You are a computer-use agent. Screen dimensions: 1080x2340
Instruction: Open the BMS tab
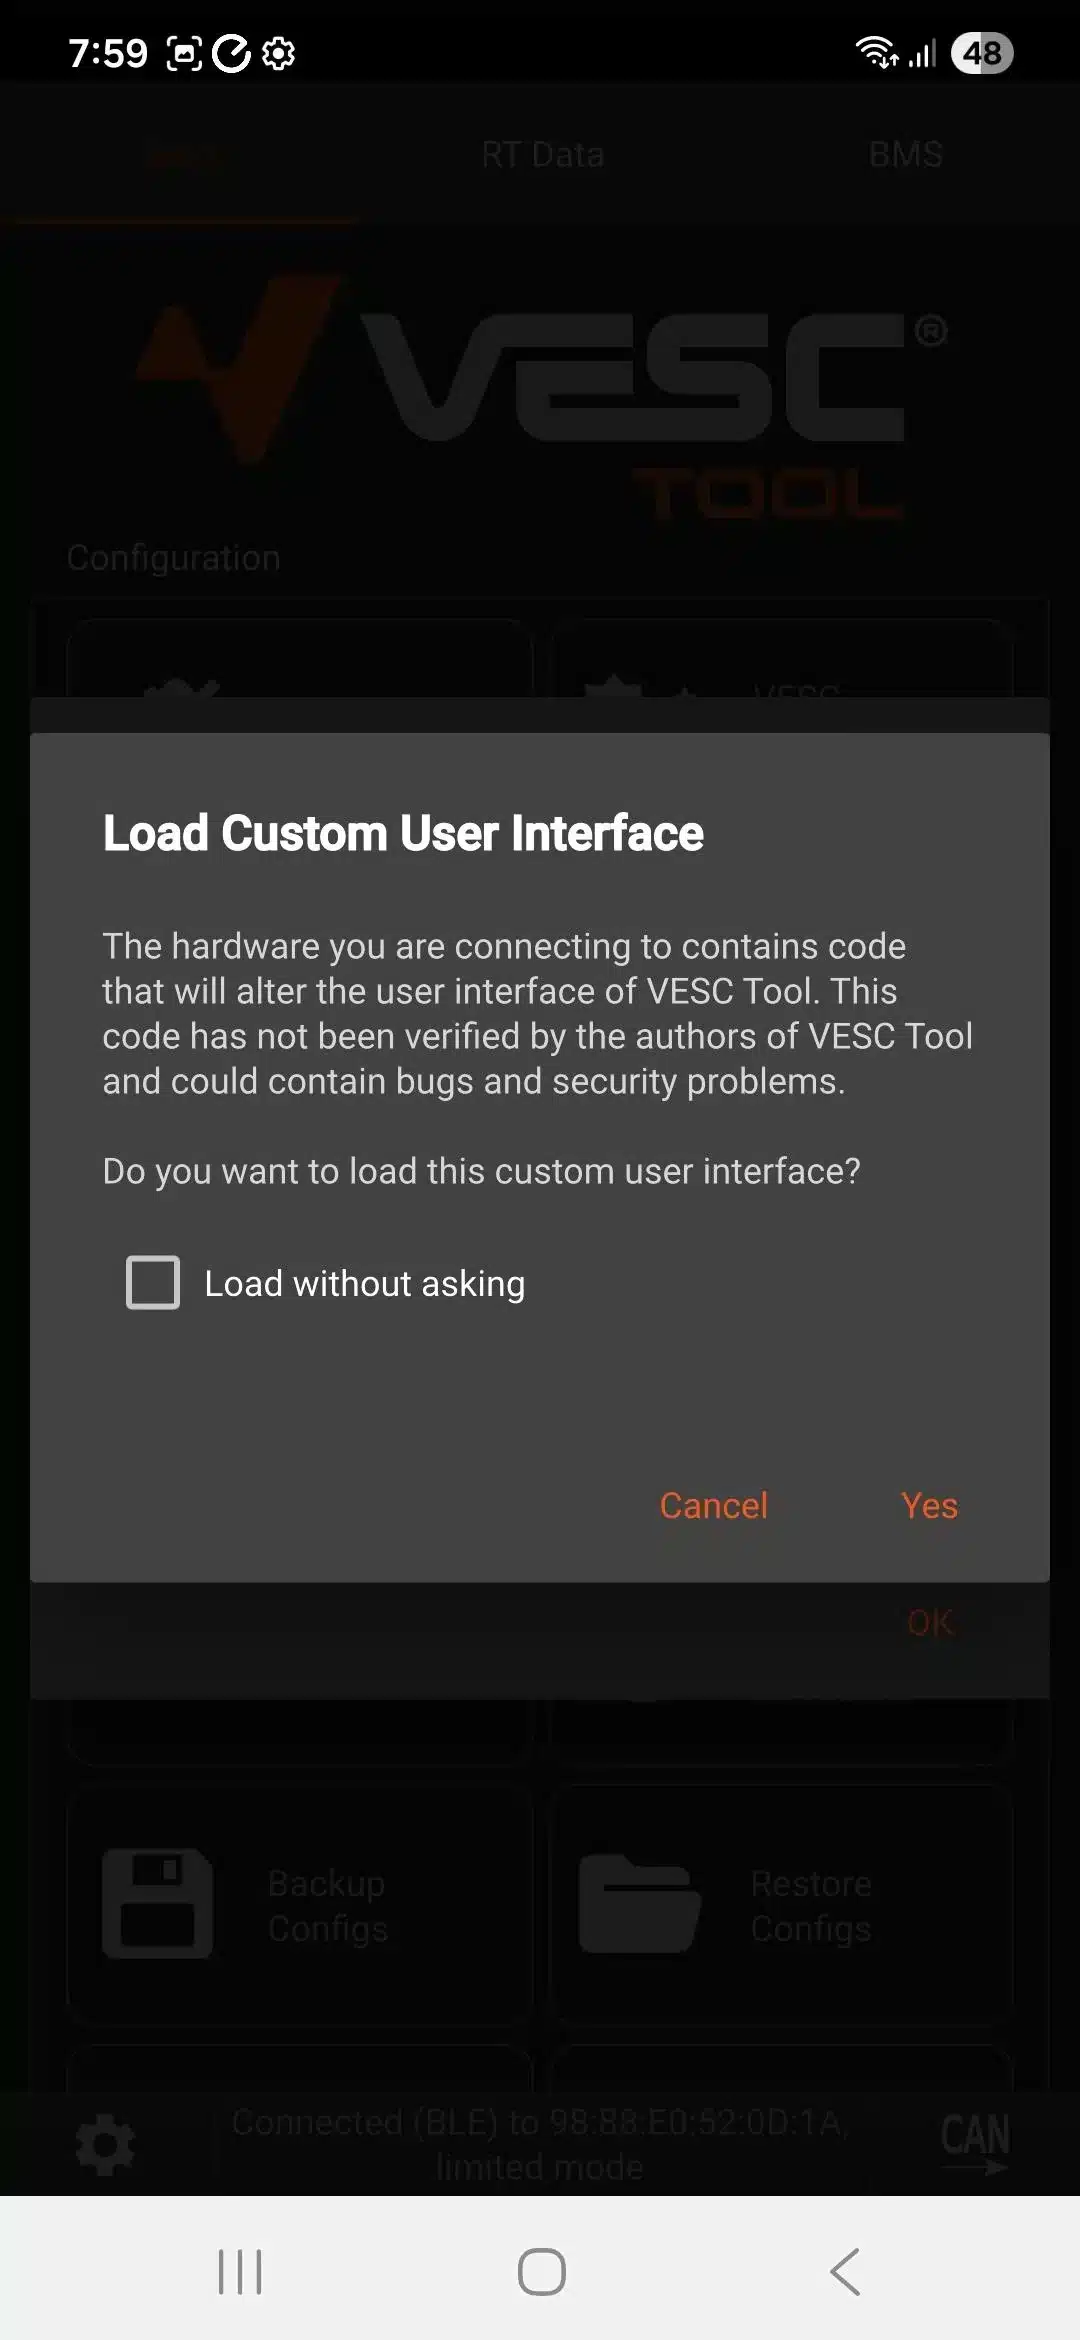point(905,155)
